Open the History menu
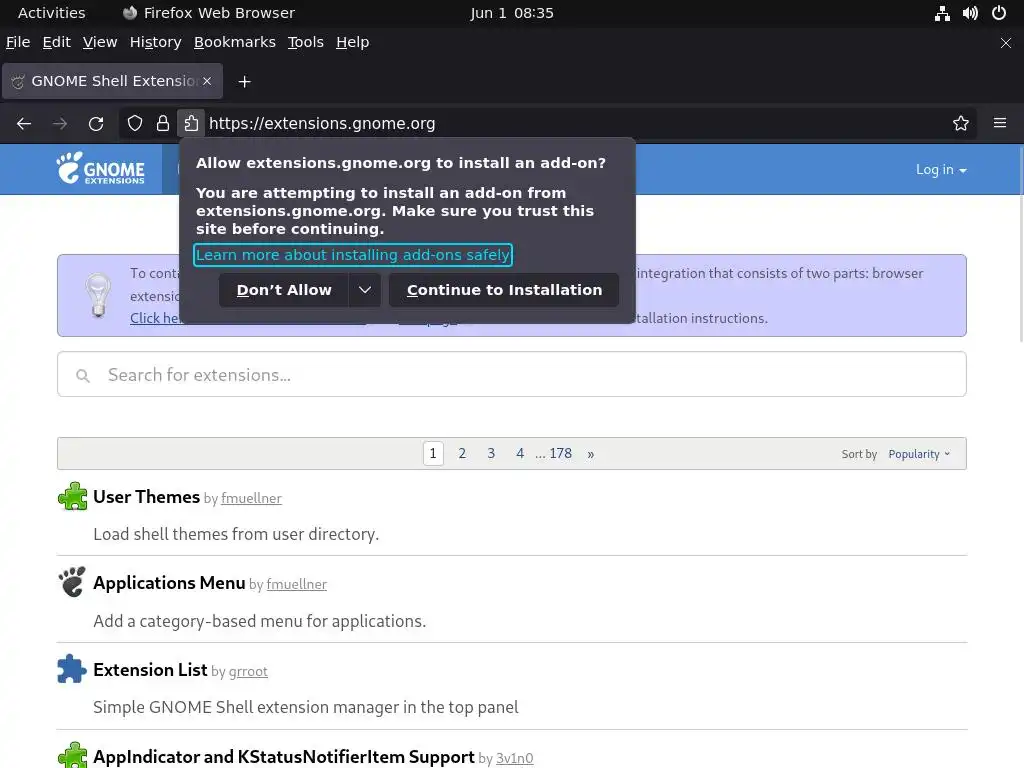The width and height of the screenshot is (1024, 768). (155, 42)
